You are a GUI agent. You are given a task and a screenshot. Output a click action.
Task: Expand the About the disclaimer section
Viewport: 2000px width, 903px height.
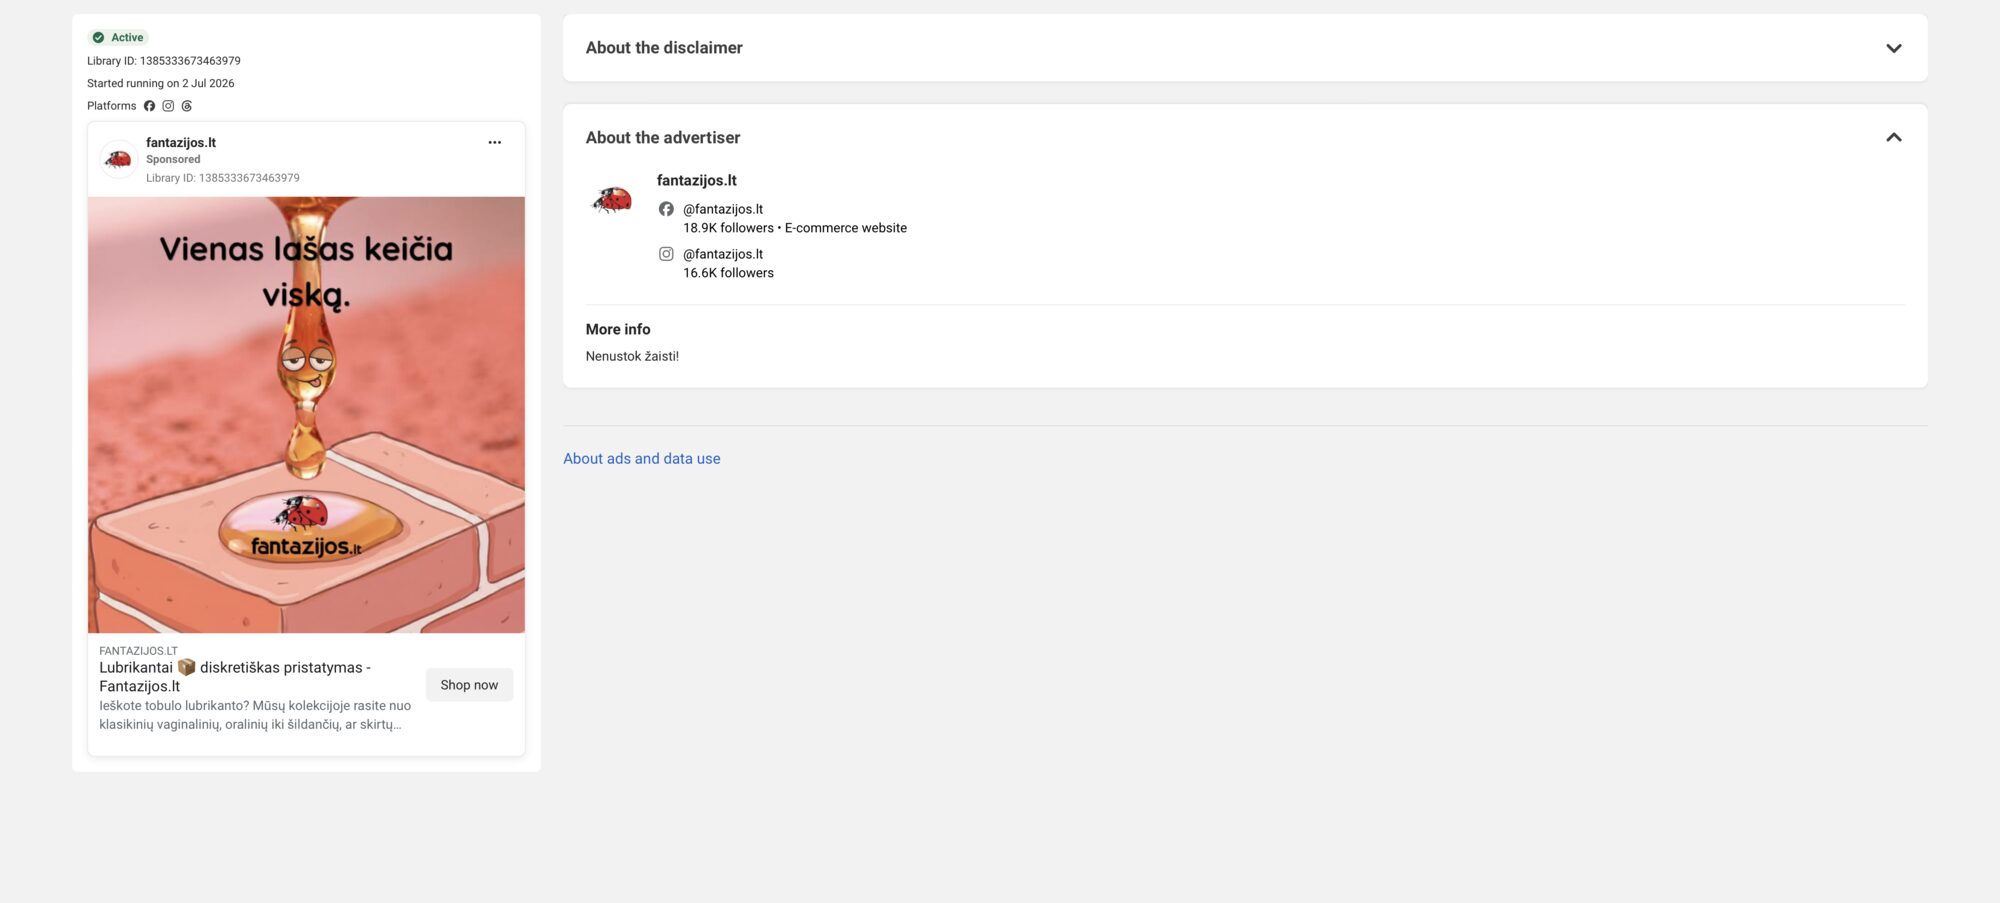1893,48
